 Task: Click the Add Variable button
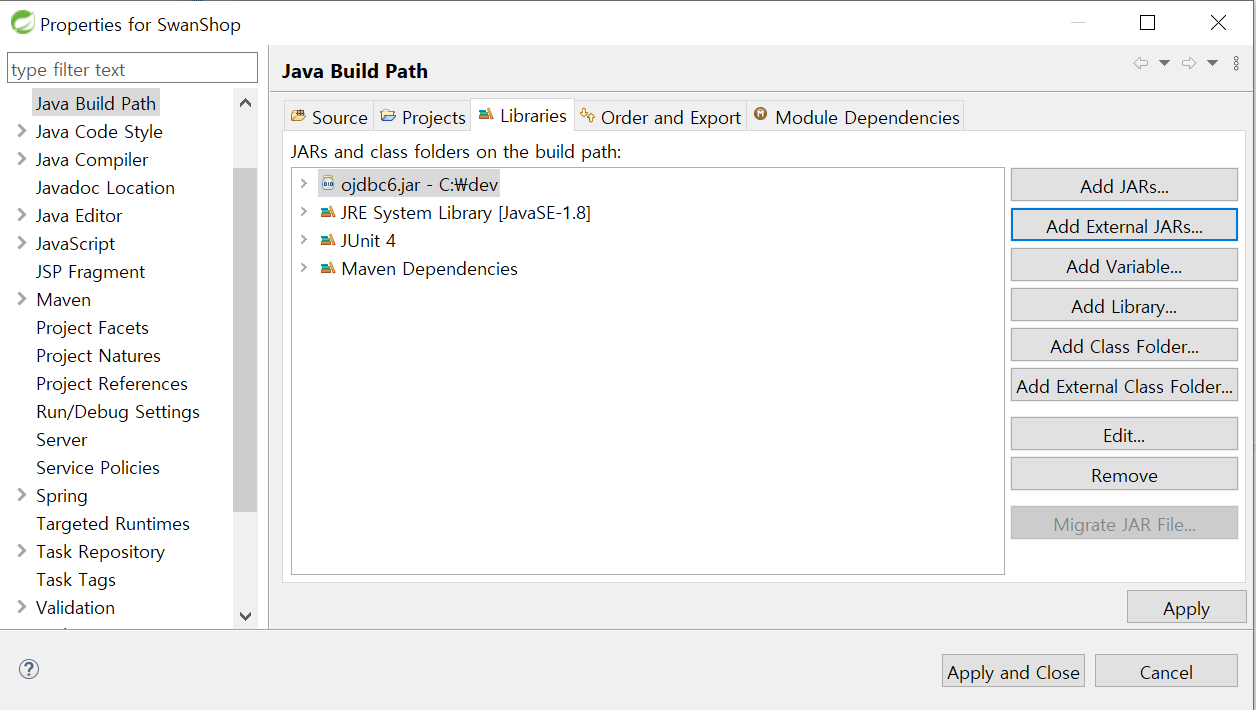point(1124,265)
